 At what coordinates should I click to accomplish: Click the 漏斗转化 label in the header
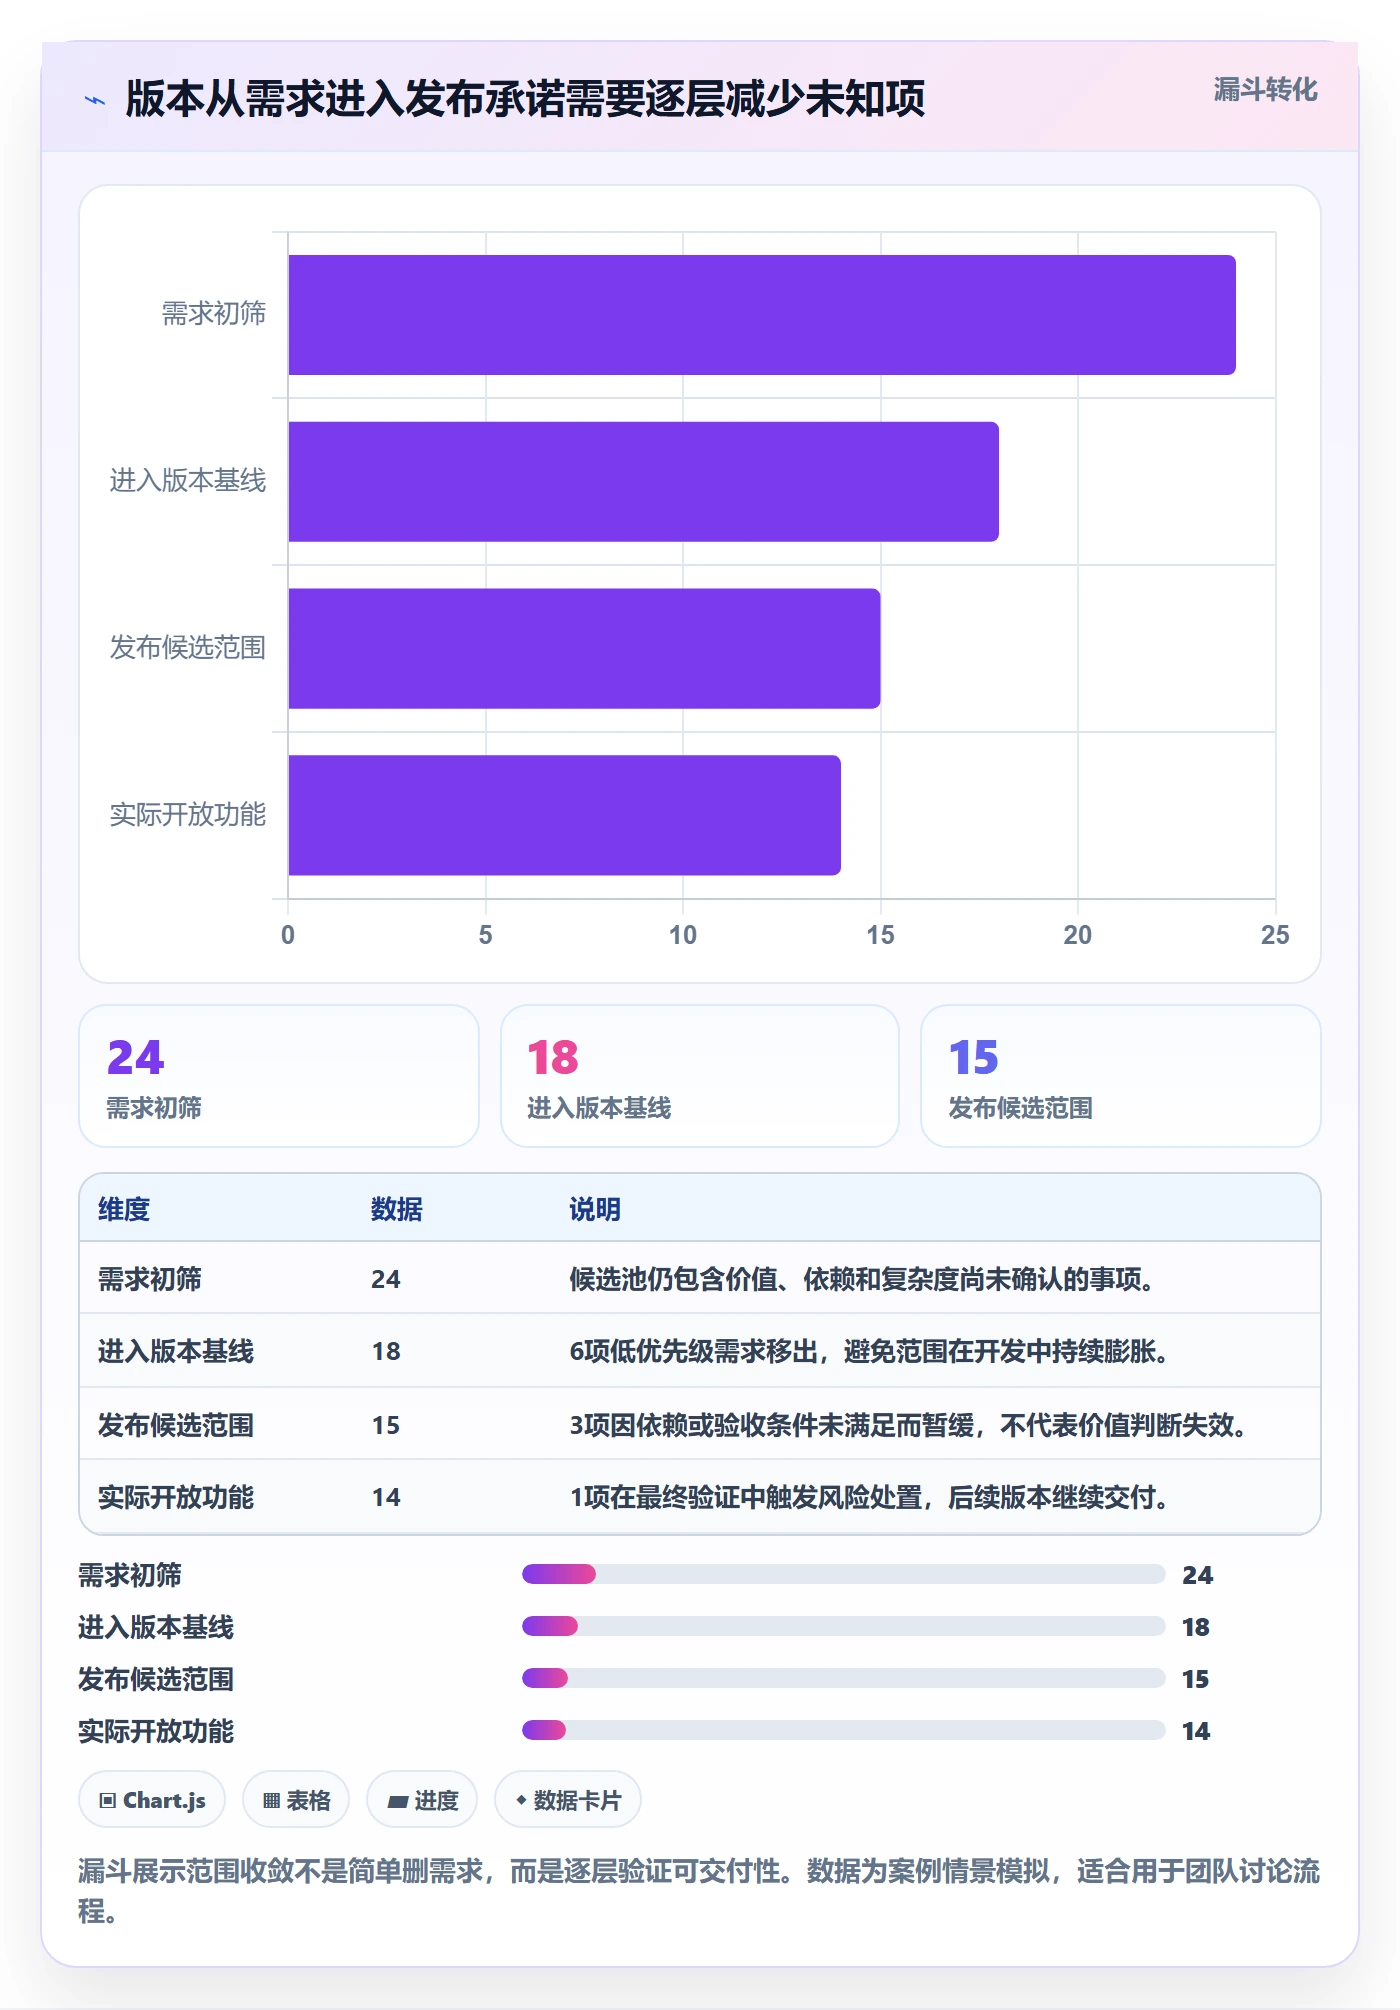[1265, 90]
